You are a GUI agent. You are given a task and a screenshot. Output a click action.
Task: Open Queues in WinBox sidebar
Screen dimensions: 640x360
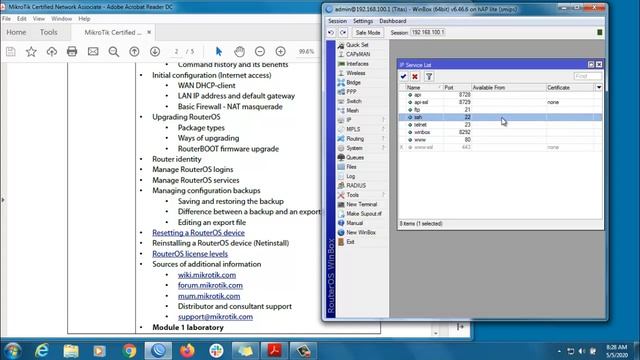[354, 158]
